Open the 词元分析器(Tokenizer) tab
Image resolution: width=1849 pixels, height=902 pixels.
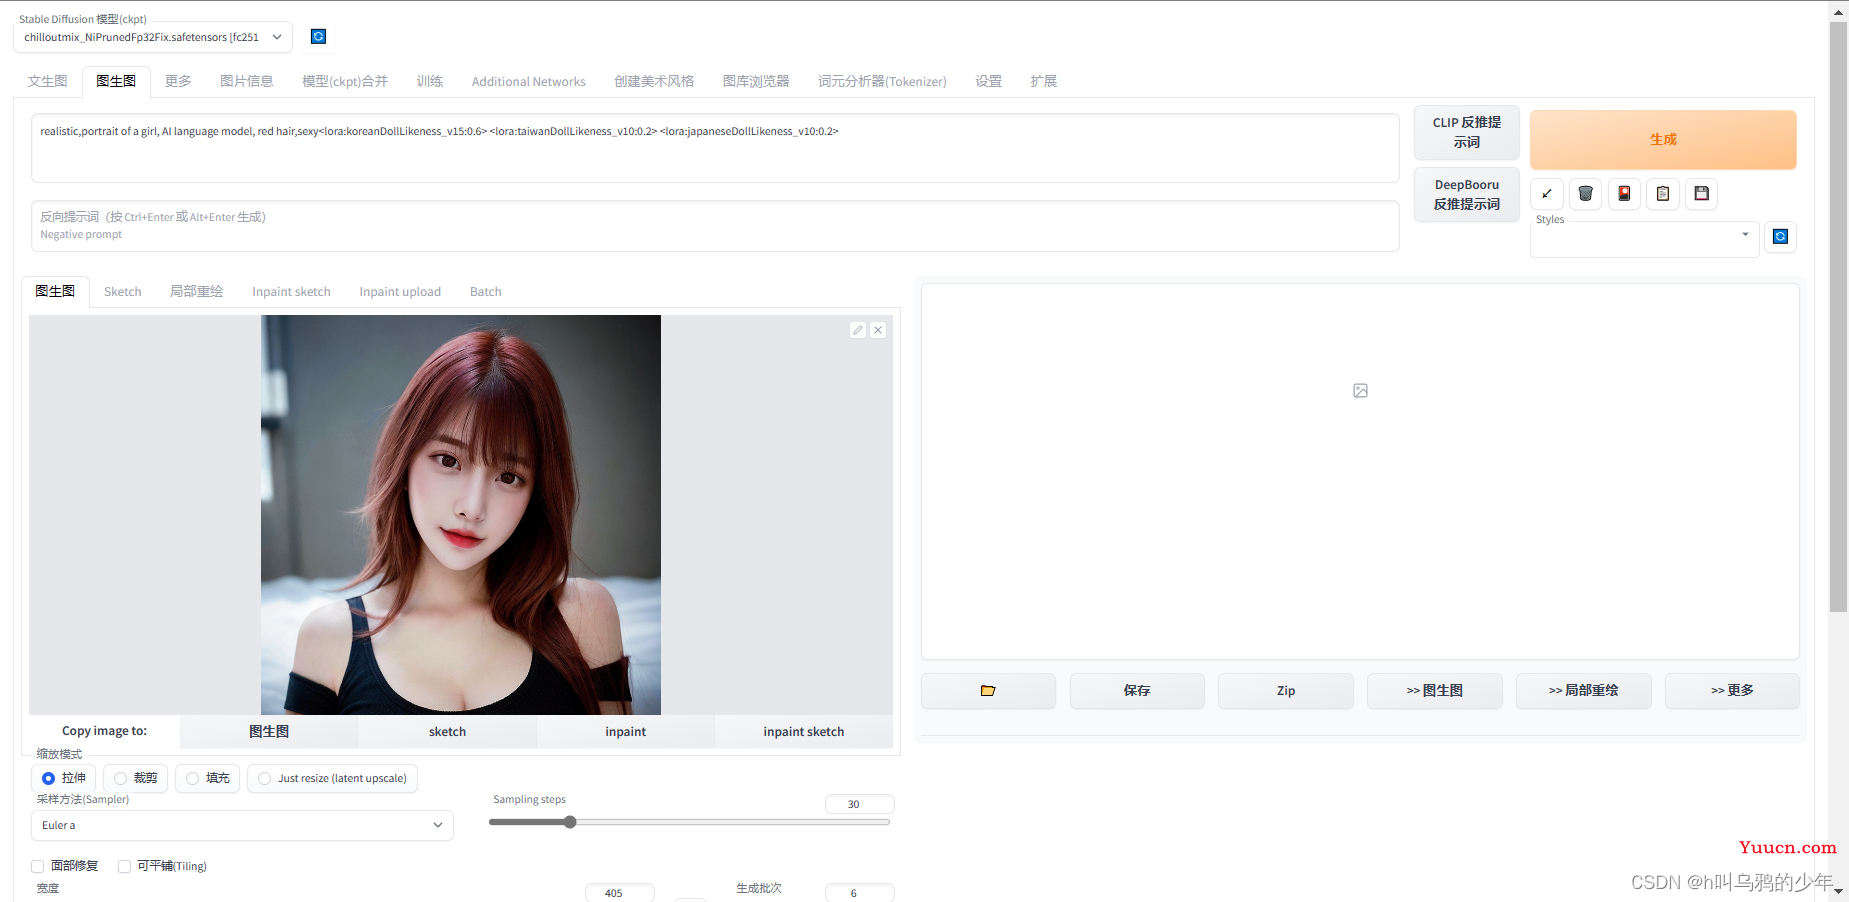tap(882, 81)
